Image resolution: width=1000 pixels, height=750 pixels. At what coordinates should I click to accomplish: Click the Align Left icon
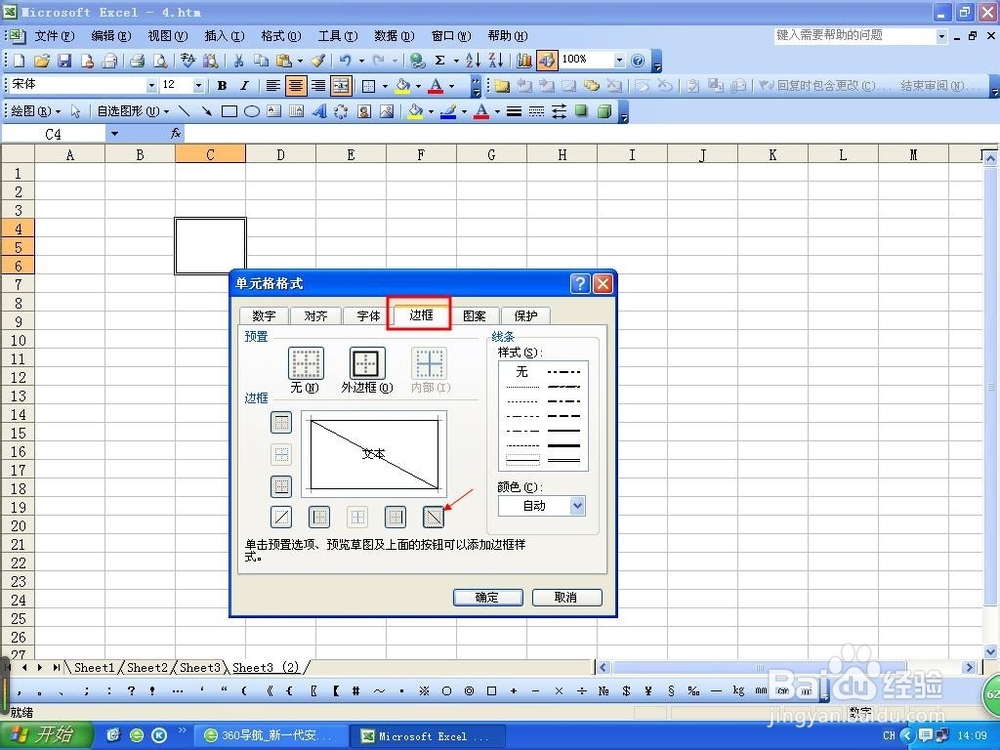click(273, 85)
